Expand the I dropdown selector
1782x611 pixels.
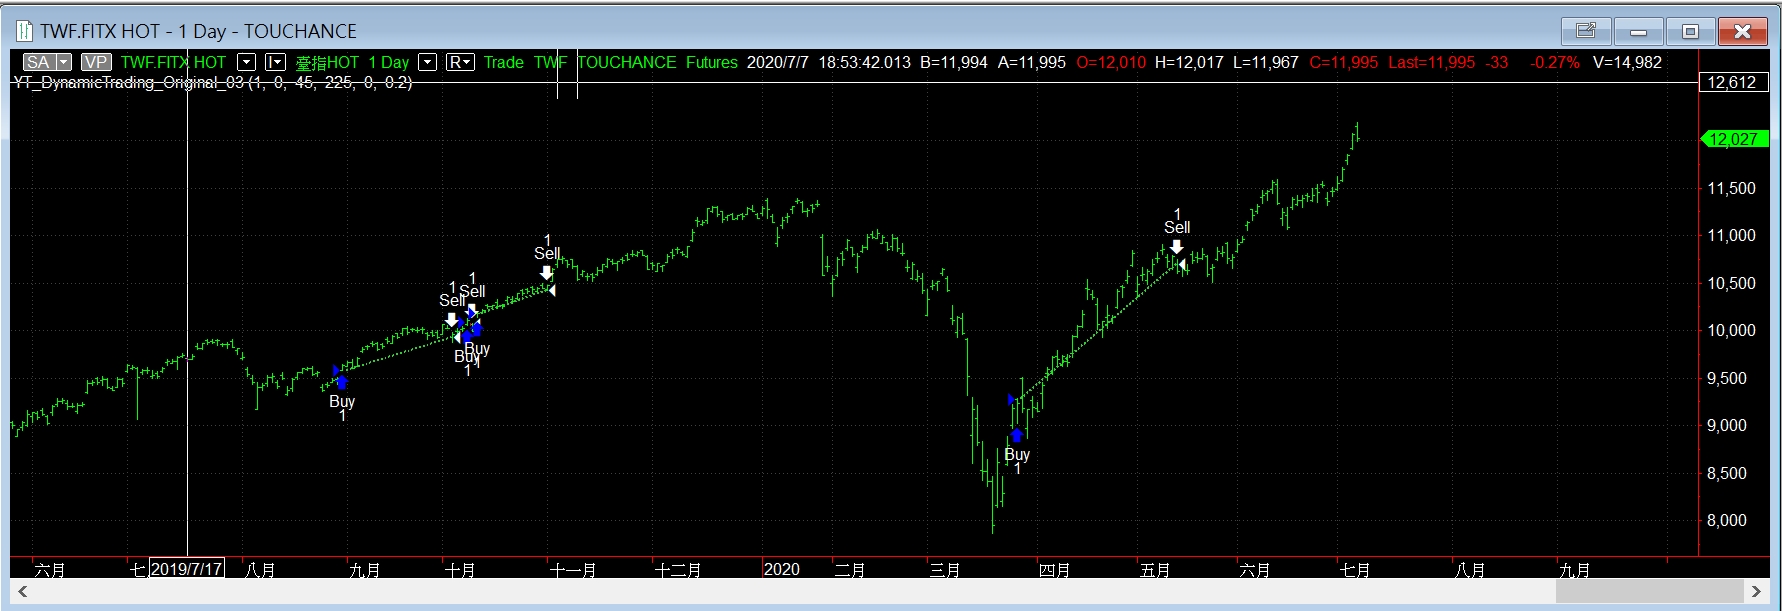tap(276, 62)
